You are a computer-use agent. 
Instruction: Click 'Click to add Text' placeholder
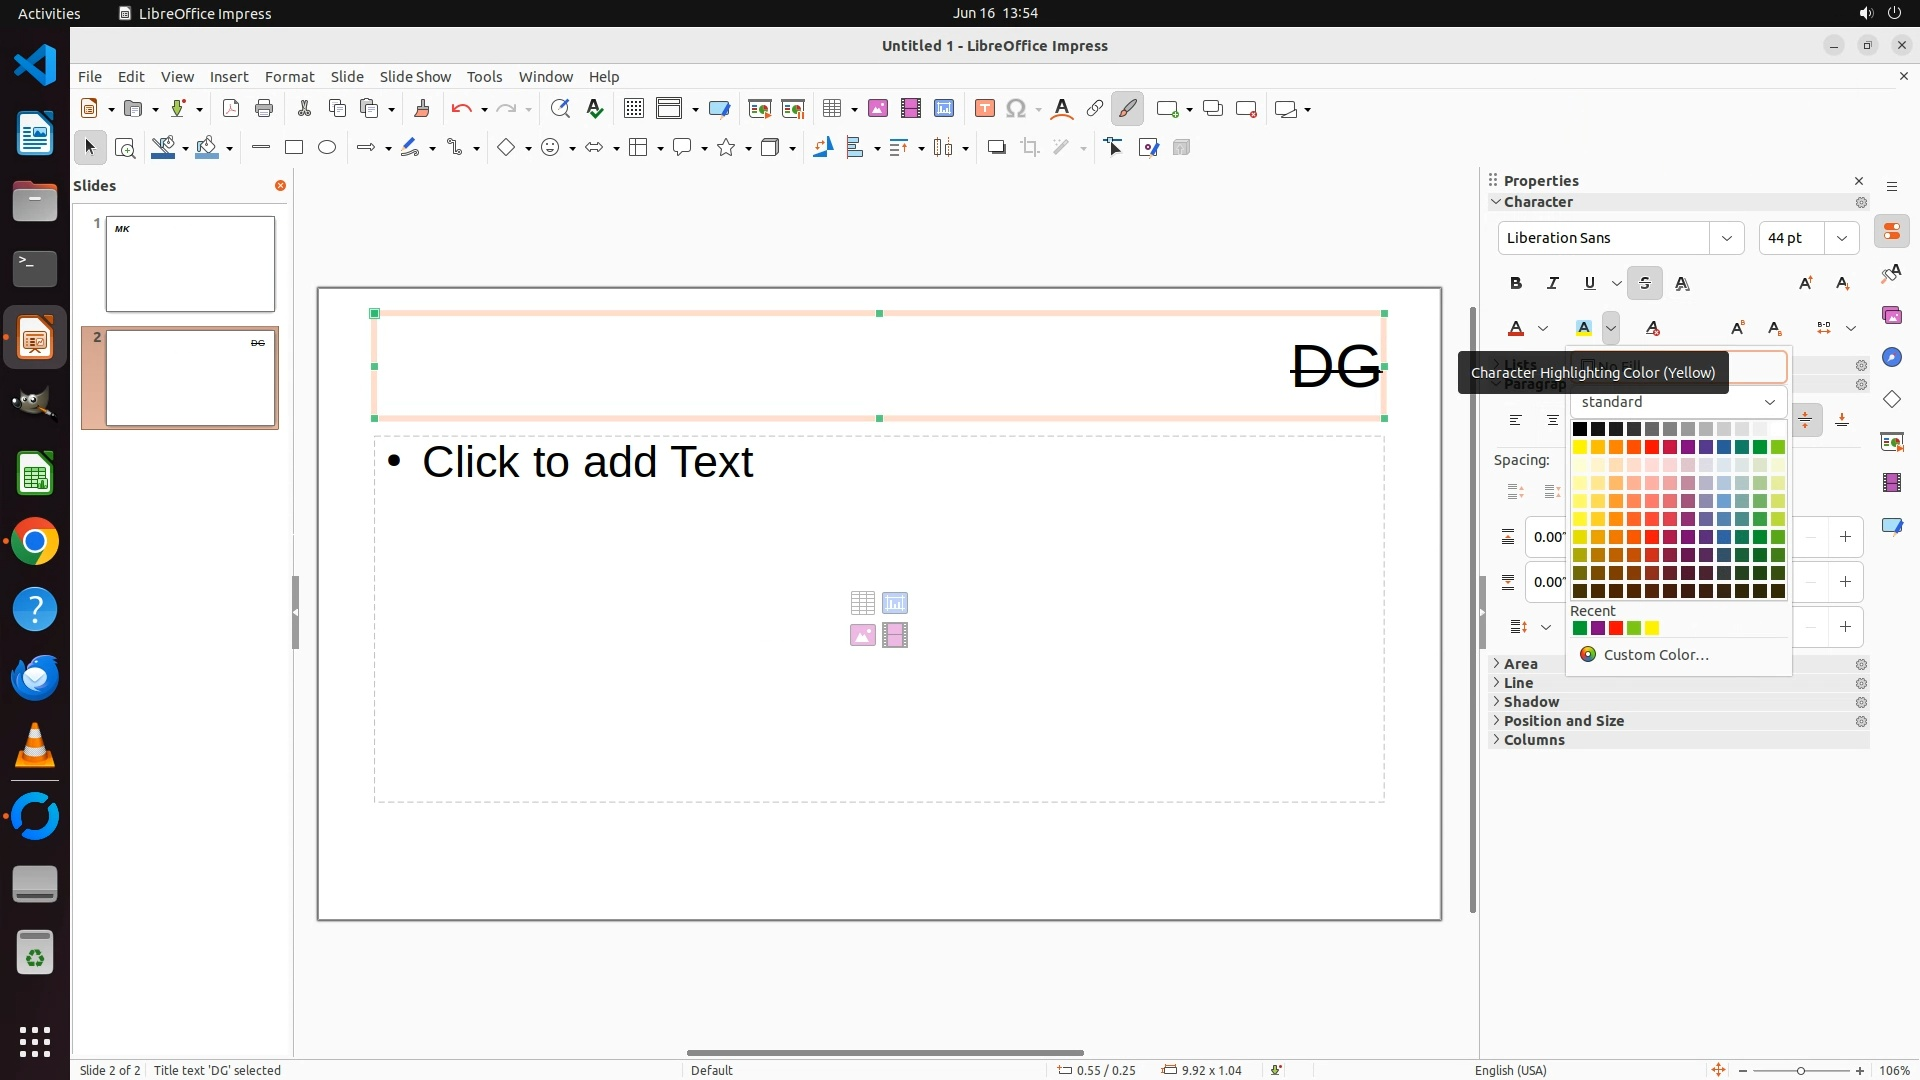point(587,462)
